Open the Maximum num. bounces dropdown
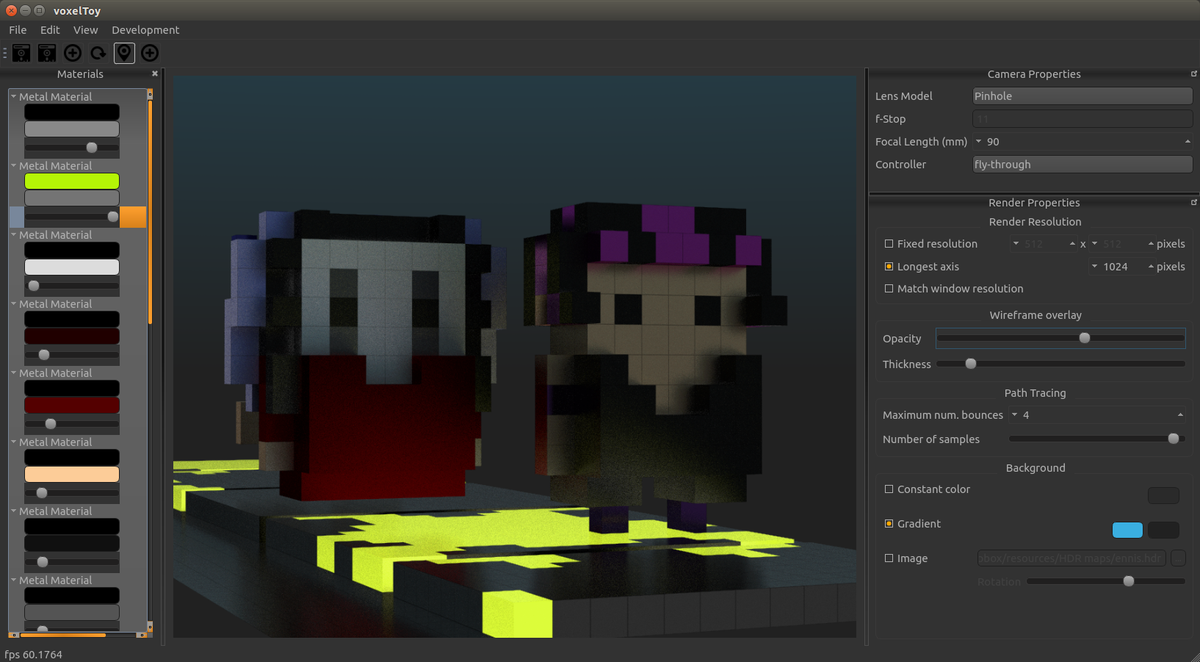 point(1016,414)
